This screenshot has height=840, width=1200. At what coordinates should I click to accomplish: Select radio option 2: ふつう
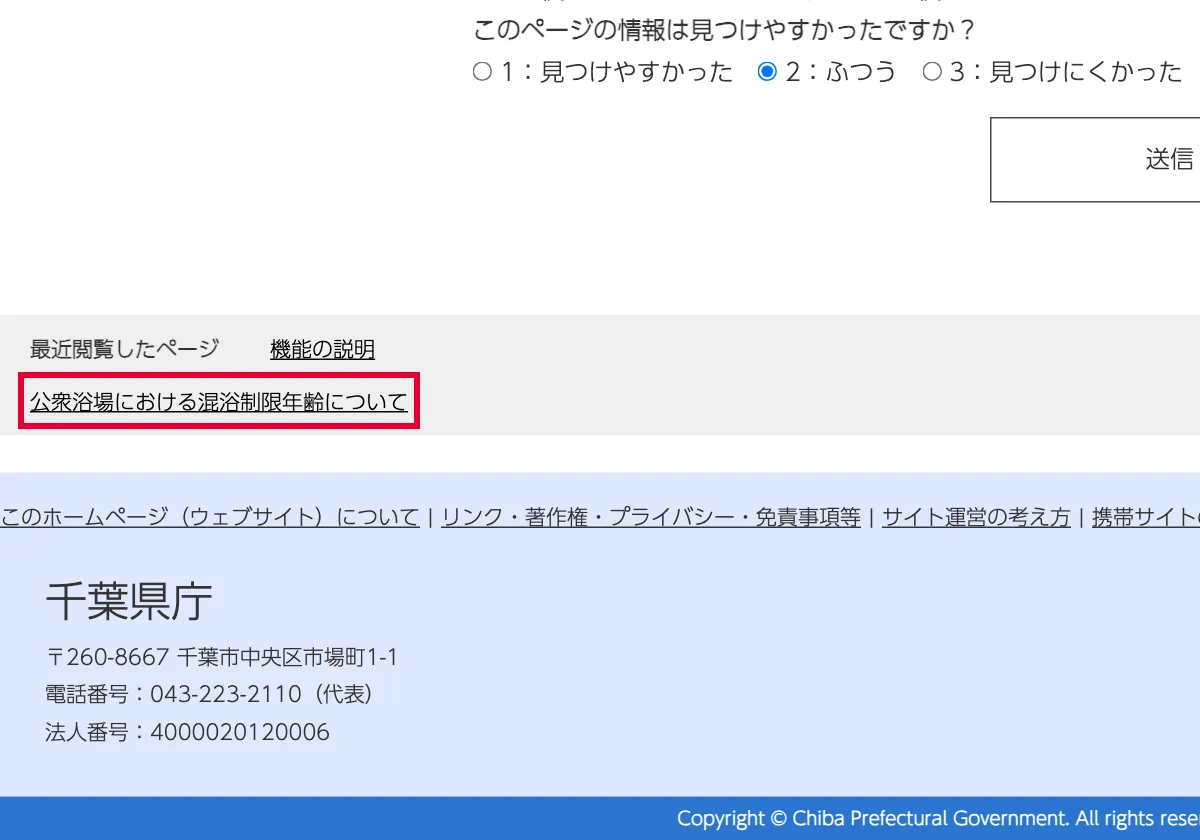tap(767, 72)
